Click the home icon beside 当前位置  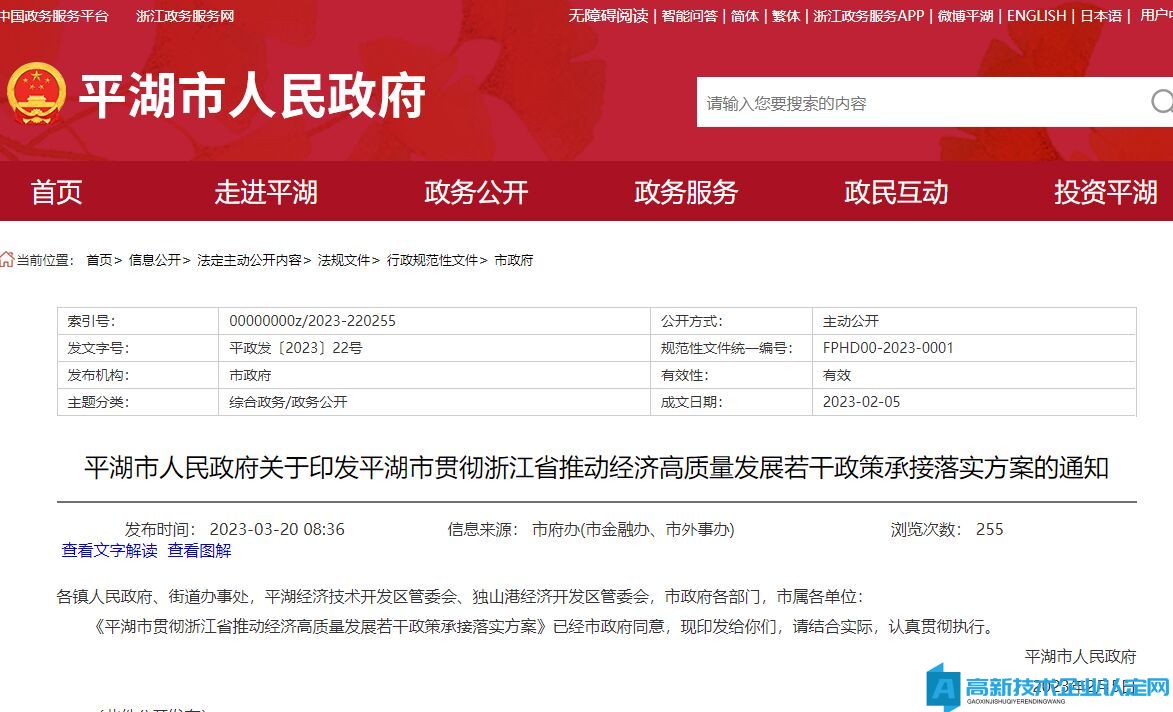coord(7,260)
